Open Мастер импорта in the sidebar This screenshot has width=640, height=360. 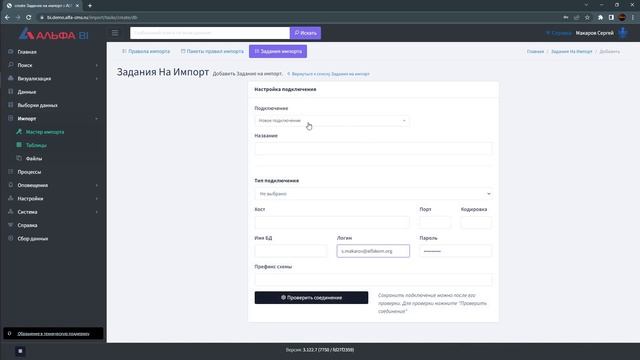pyautogui.click(x=45, y=132)
